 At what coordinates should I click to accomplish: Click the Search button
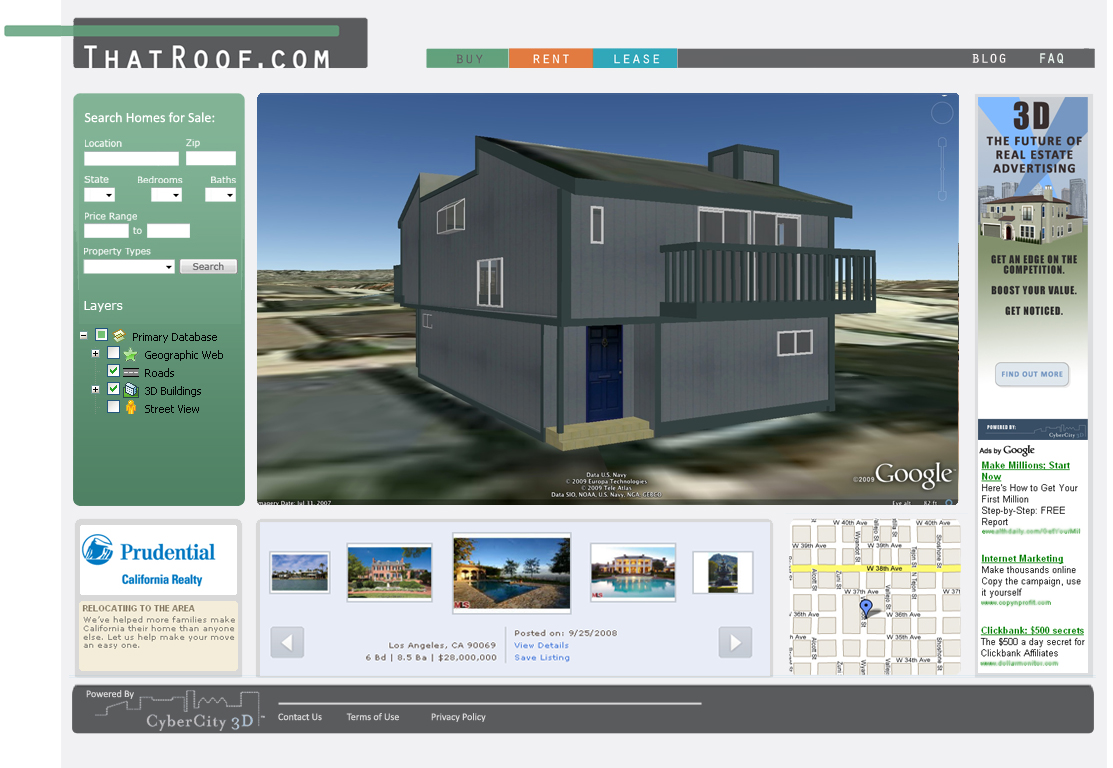click(208, 267)
